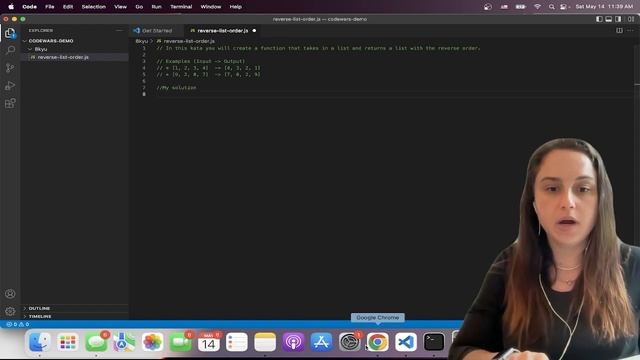Open Podcasts from the Dock

[293, 342]
